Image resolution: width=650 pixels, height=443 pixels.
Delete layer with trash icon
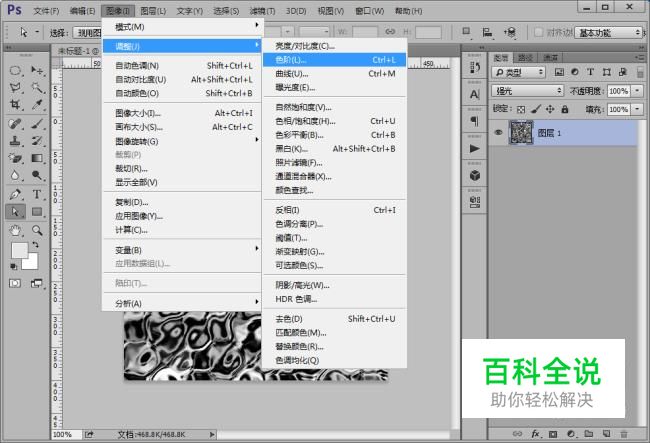click(624, 434)
